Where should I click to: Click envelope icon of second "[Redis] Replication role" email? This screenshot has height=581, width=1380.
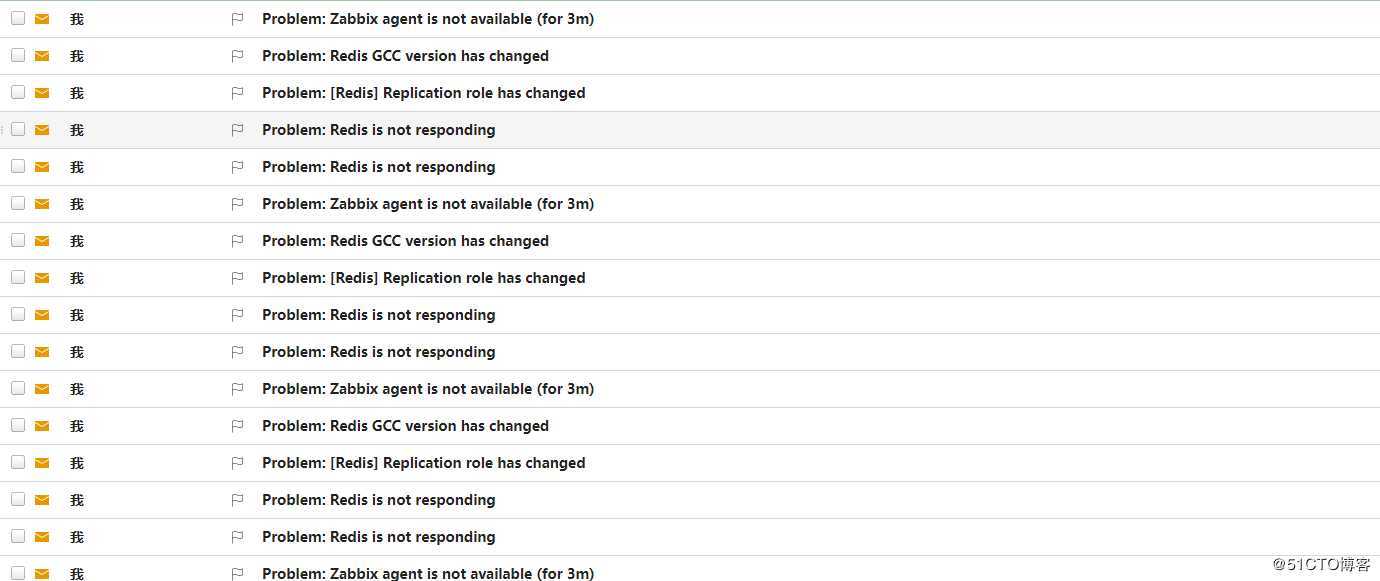click(42, 278)
